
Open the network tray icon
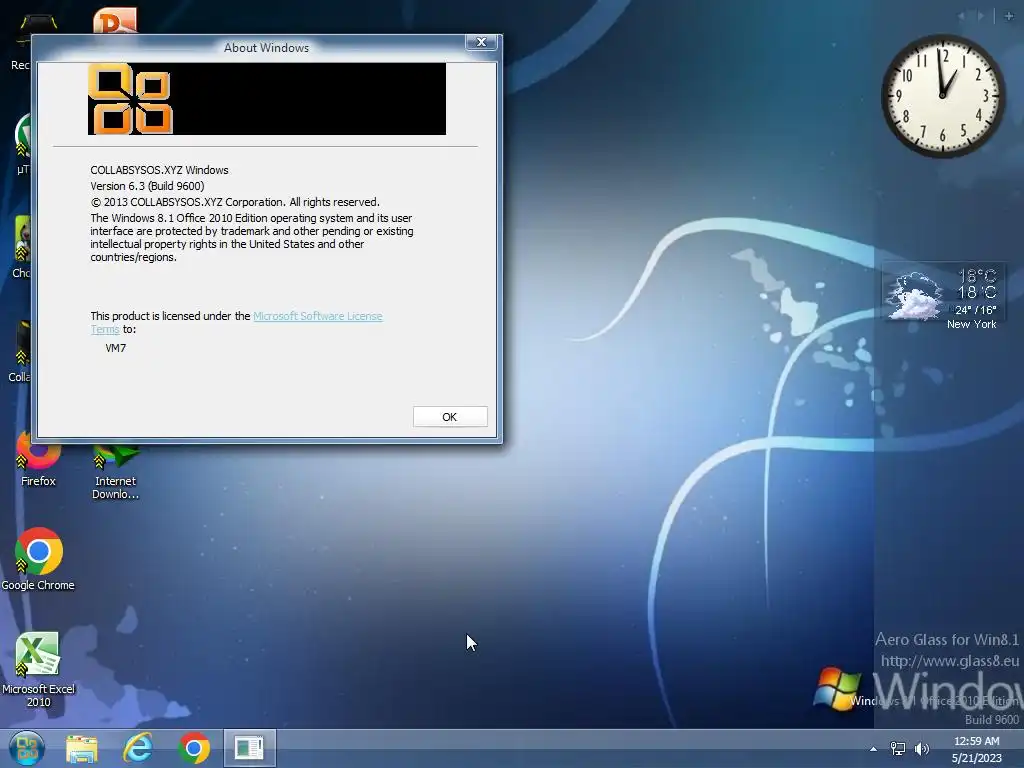(x=898, y=749)
